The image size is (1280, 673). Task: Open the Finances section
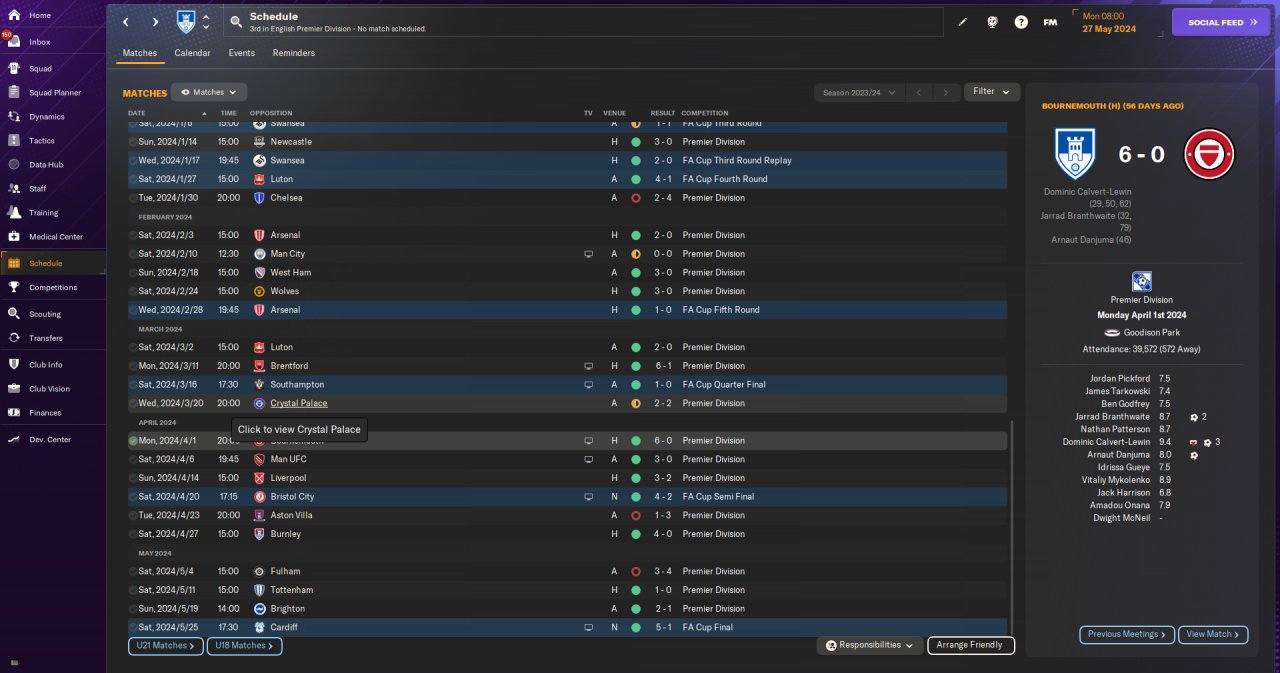tap(45, 412)
